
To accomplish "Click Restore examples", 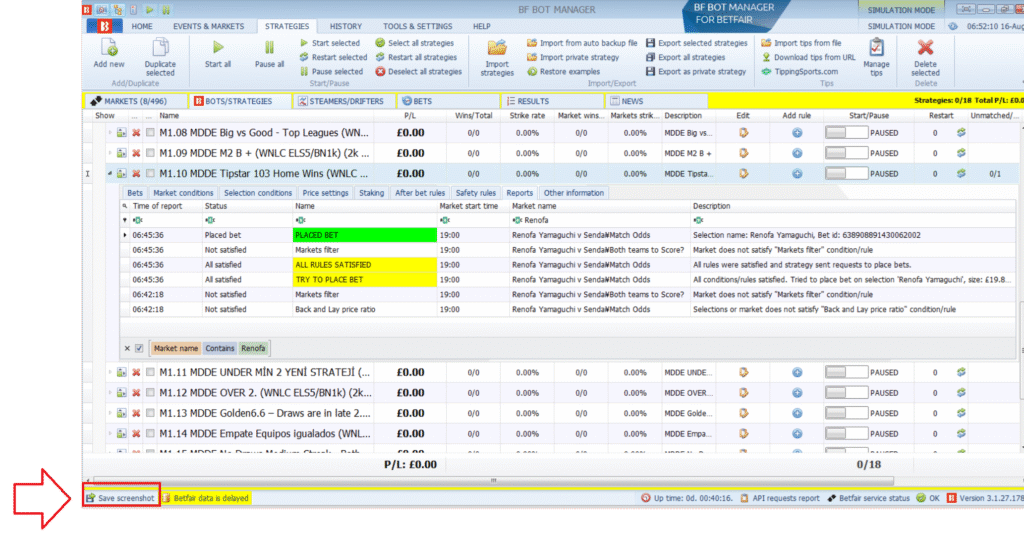I will point(563,72).
